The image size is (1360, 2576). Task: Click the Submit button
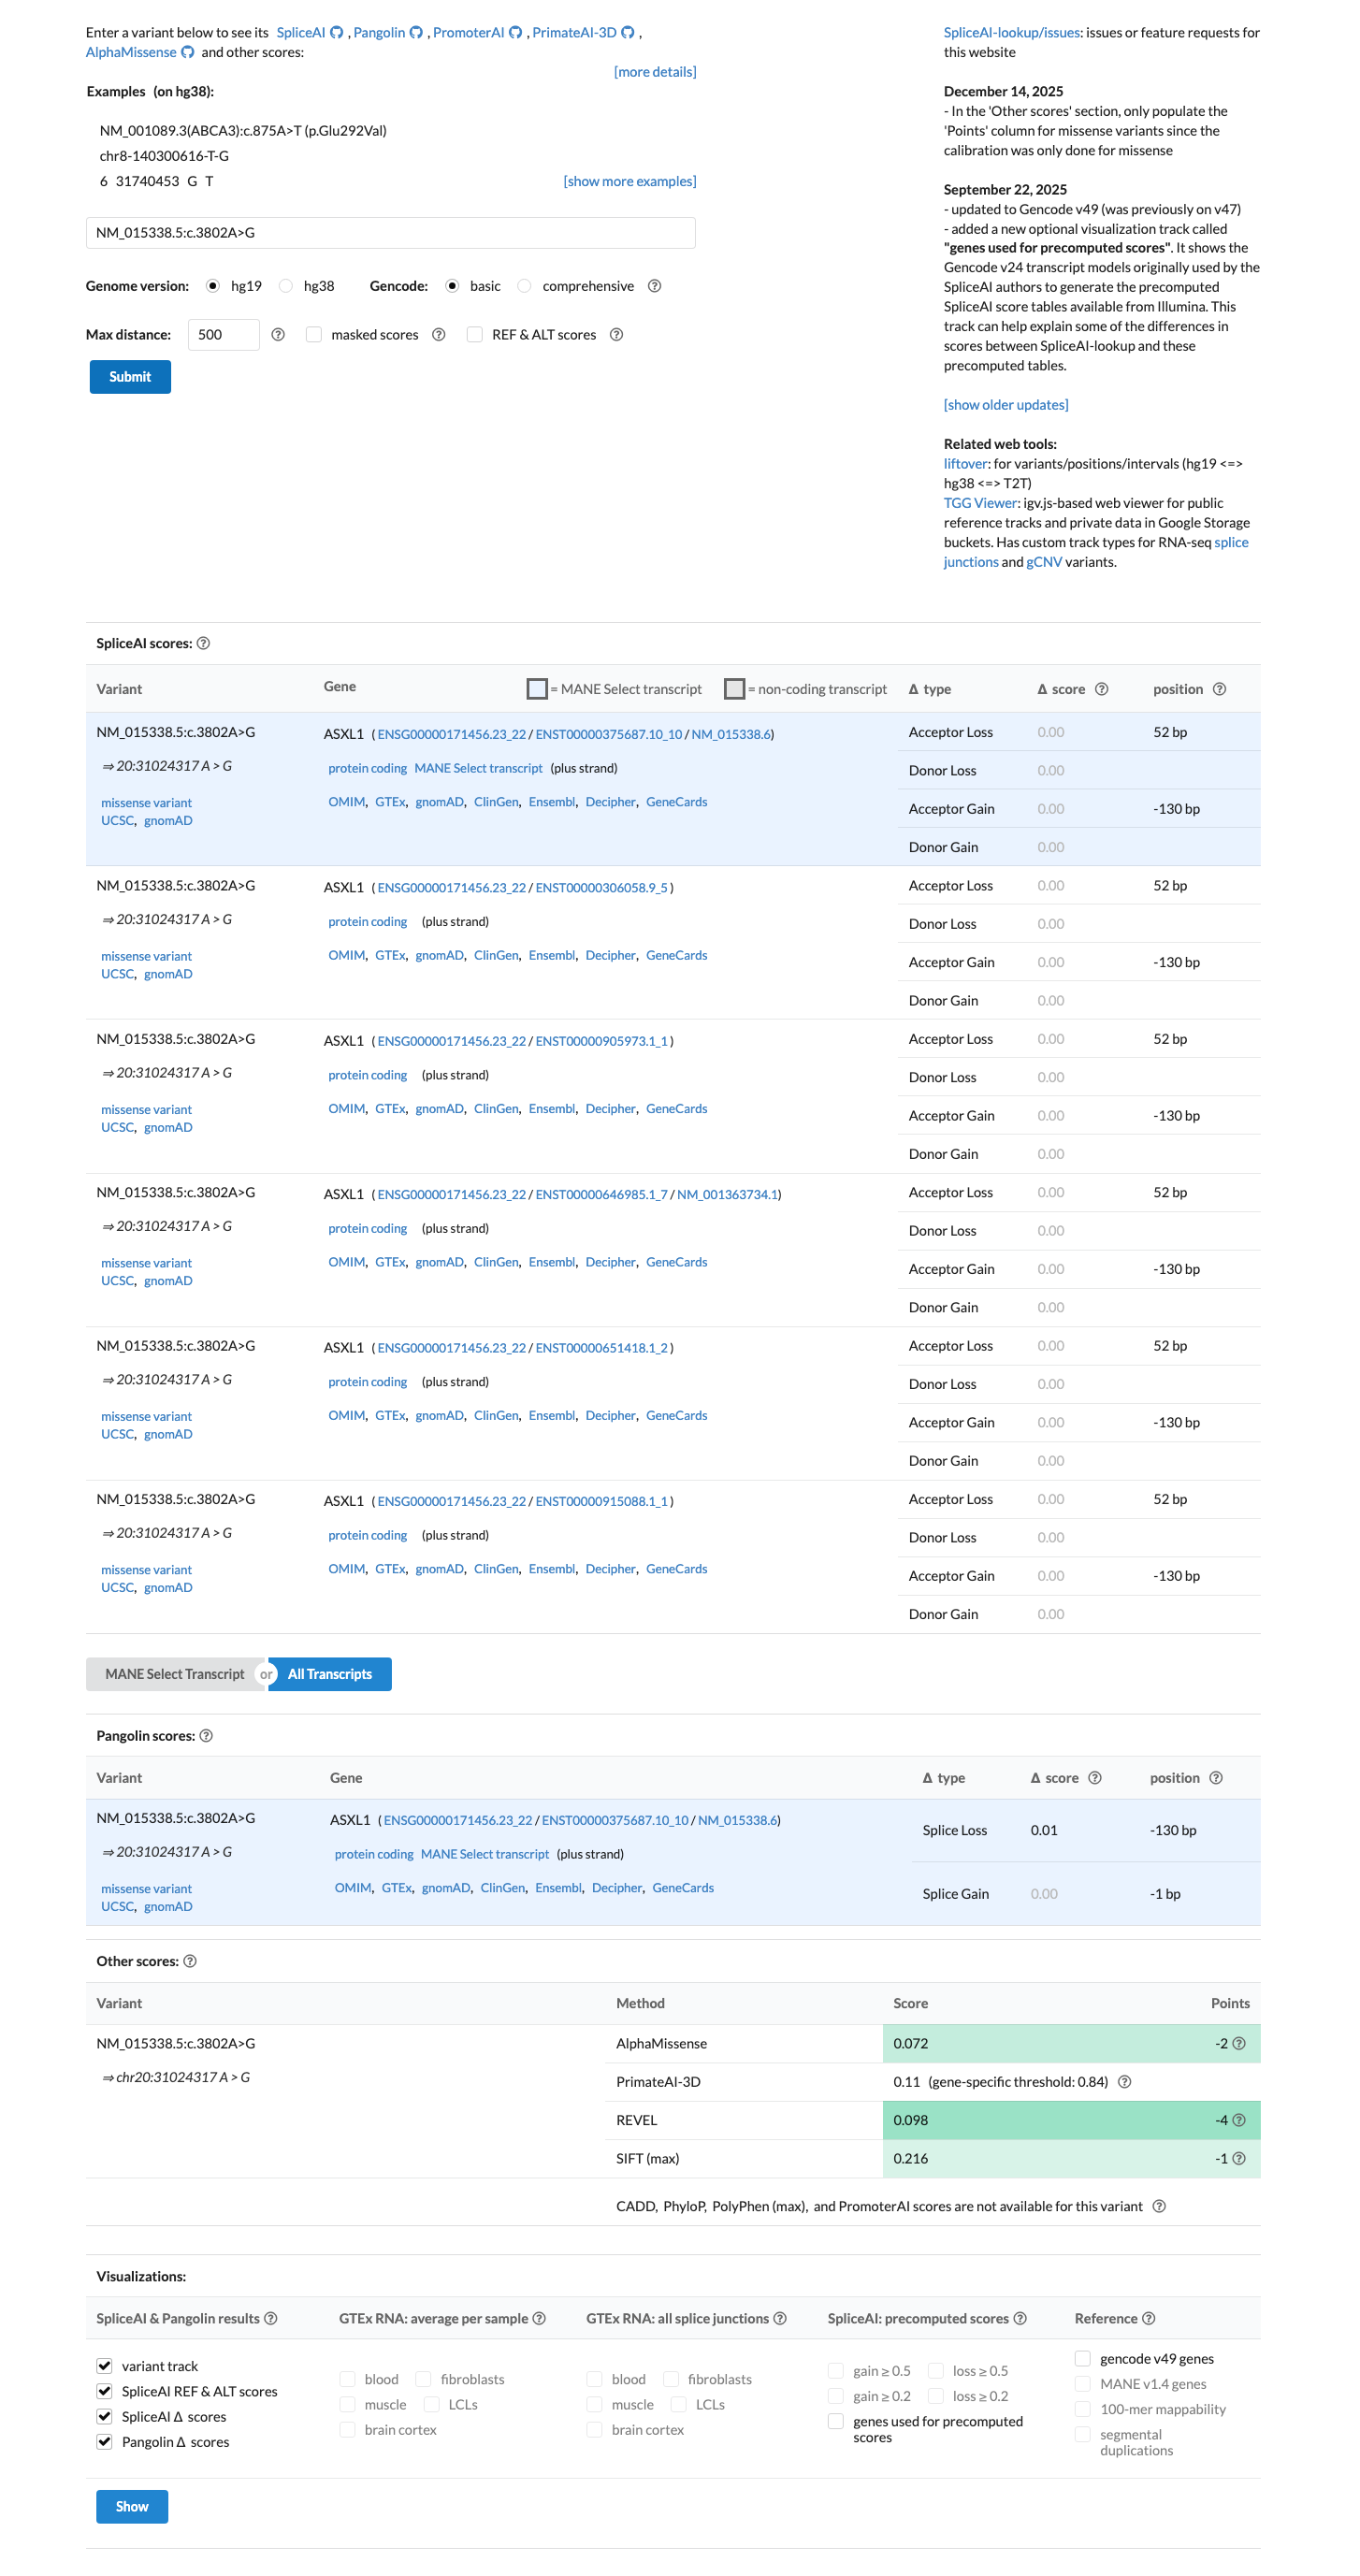[x=130, y=377]
